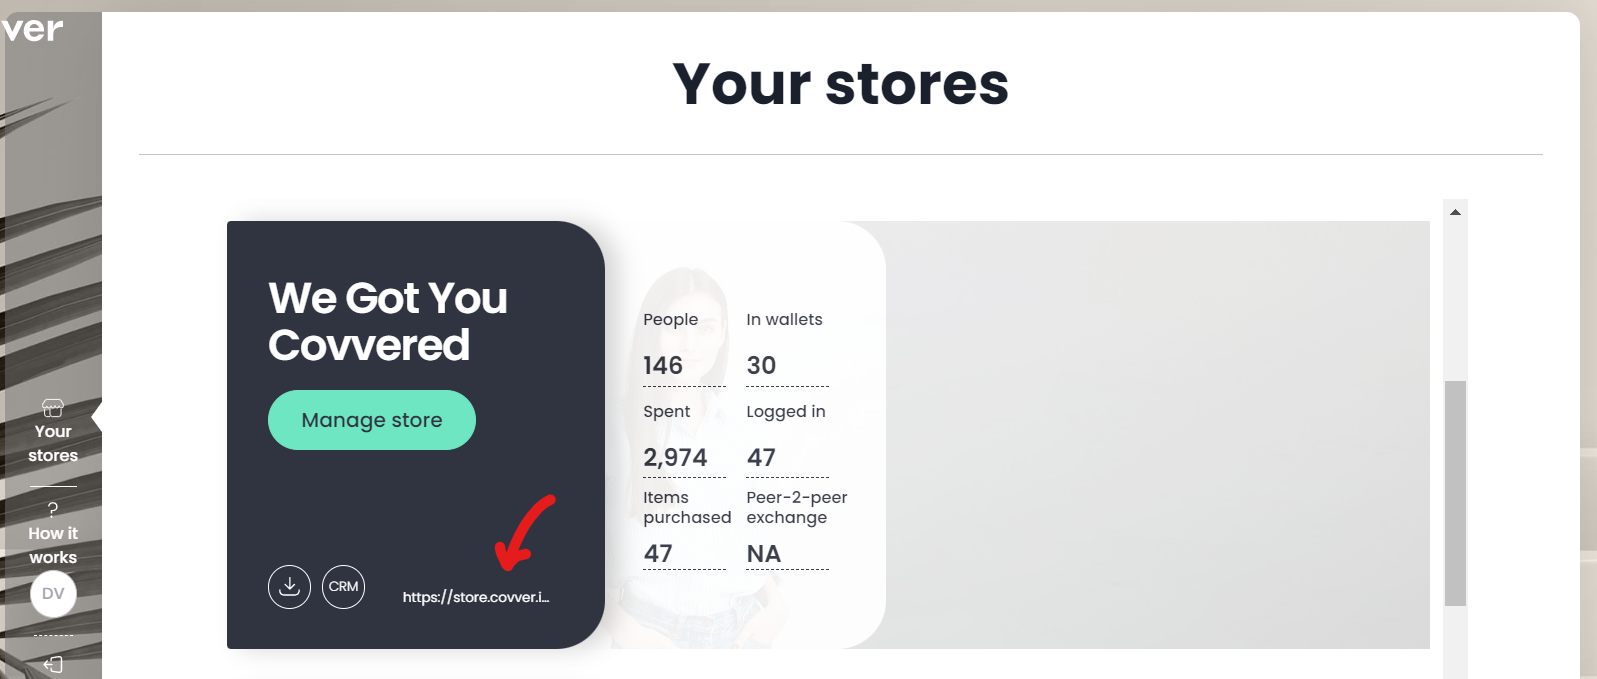The height and width of the screenshot is (679, 1597).
Task: Click the scrollbar up arrow
Action: (1456, 212)
